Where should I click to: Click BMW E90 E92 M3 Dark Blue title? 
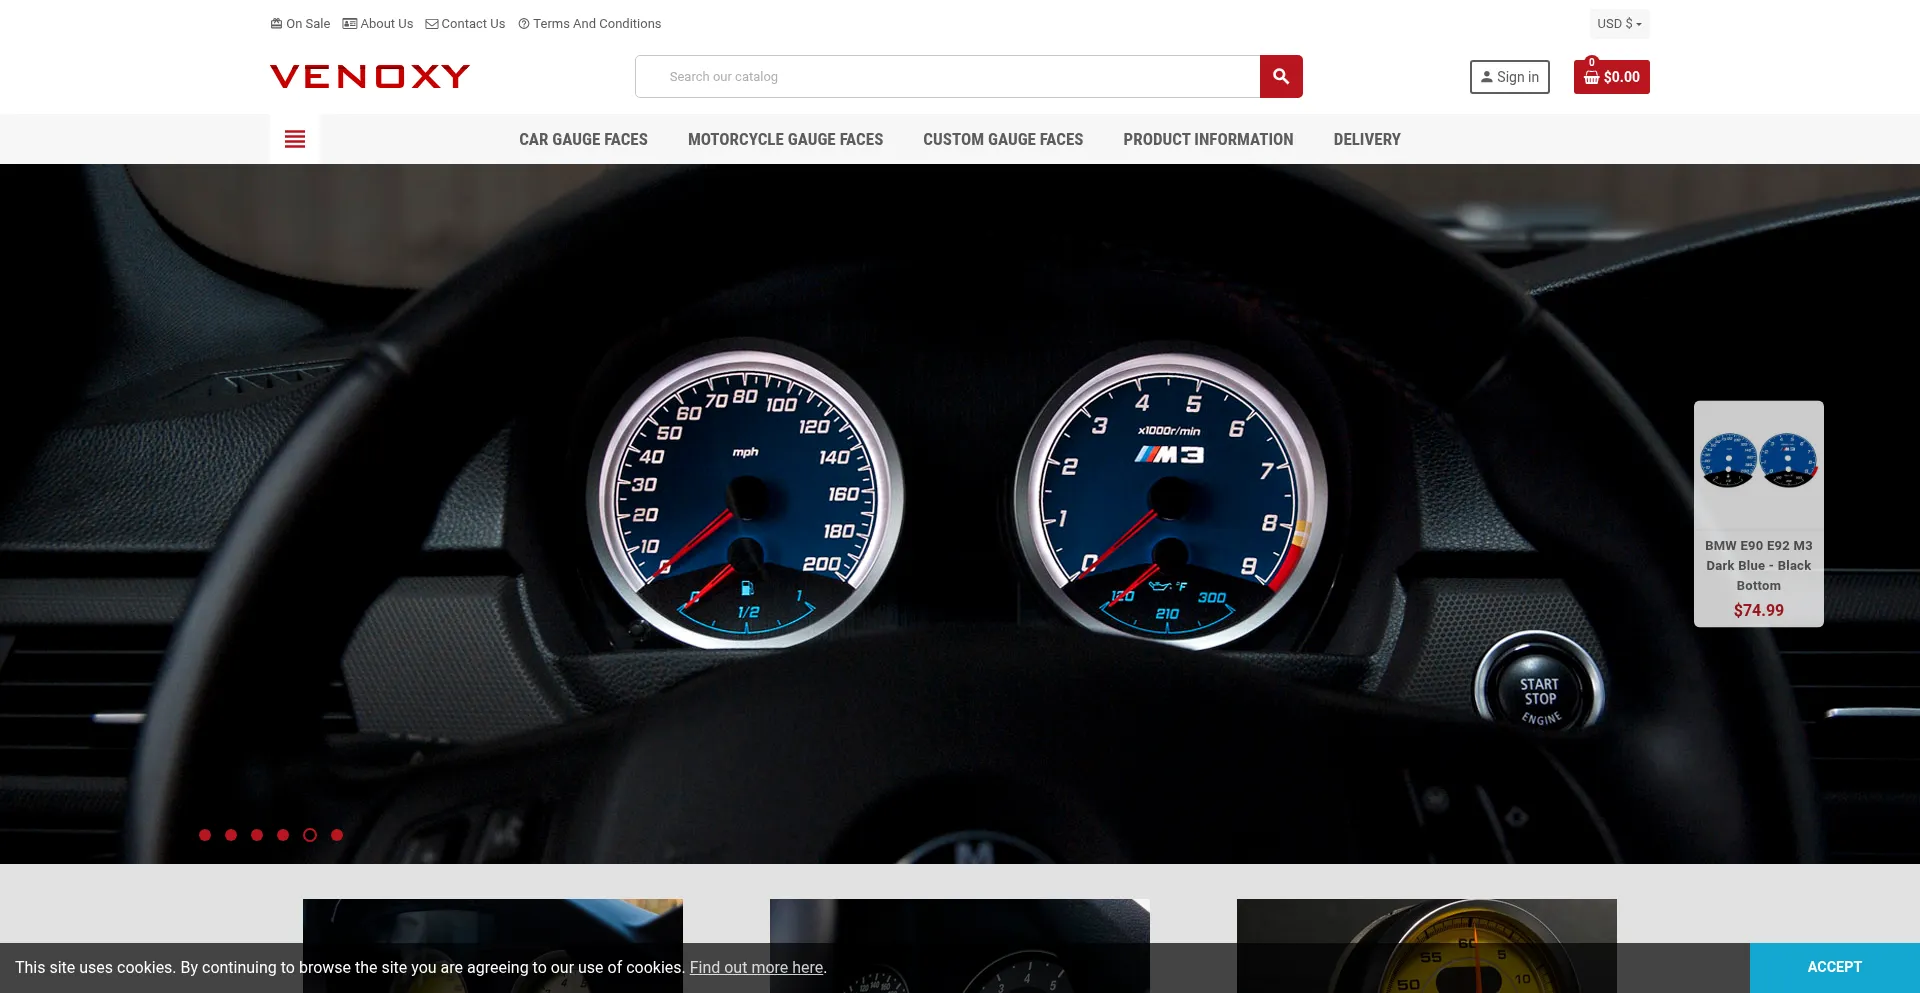coord(1759,565)
